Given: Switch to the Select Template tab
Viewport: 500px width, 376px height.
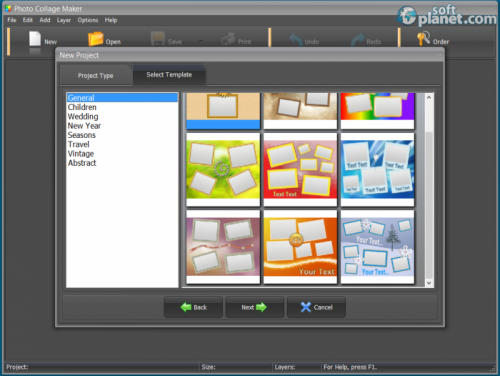Looking at the screenshot, I should pyautogui.click(x=169, y=75).
